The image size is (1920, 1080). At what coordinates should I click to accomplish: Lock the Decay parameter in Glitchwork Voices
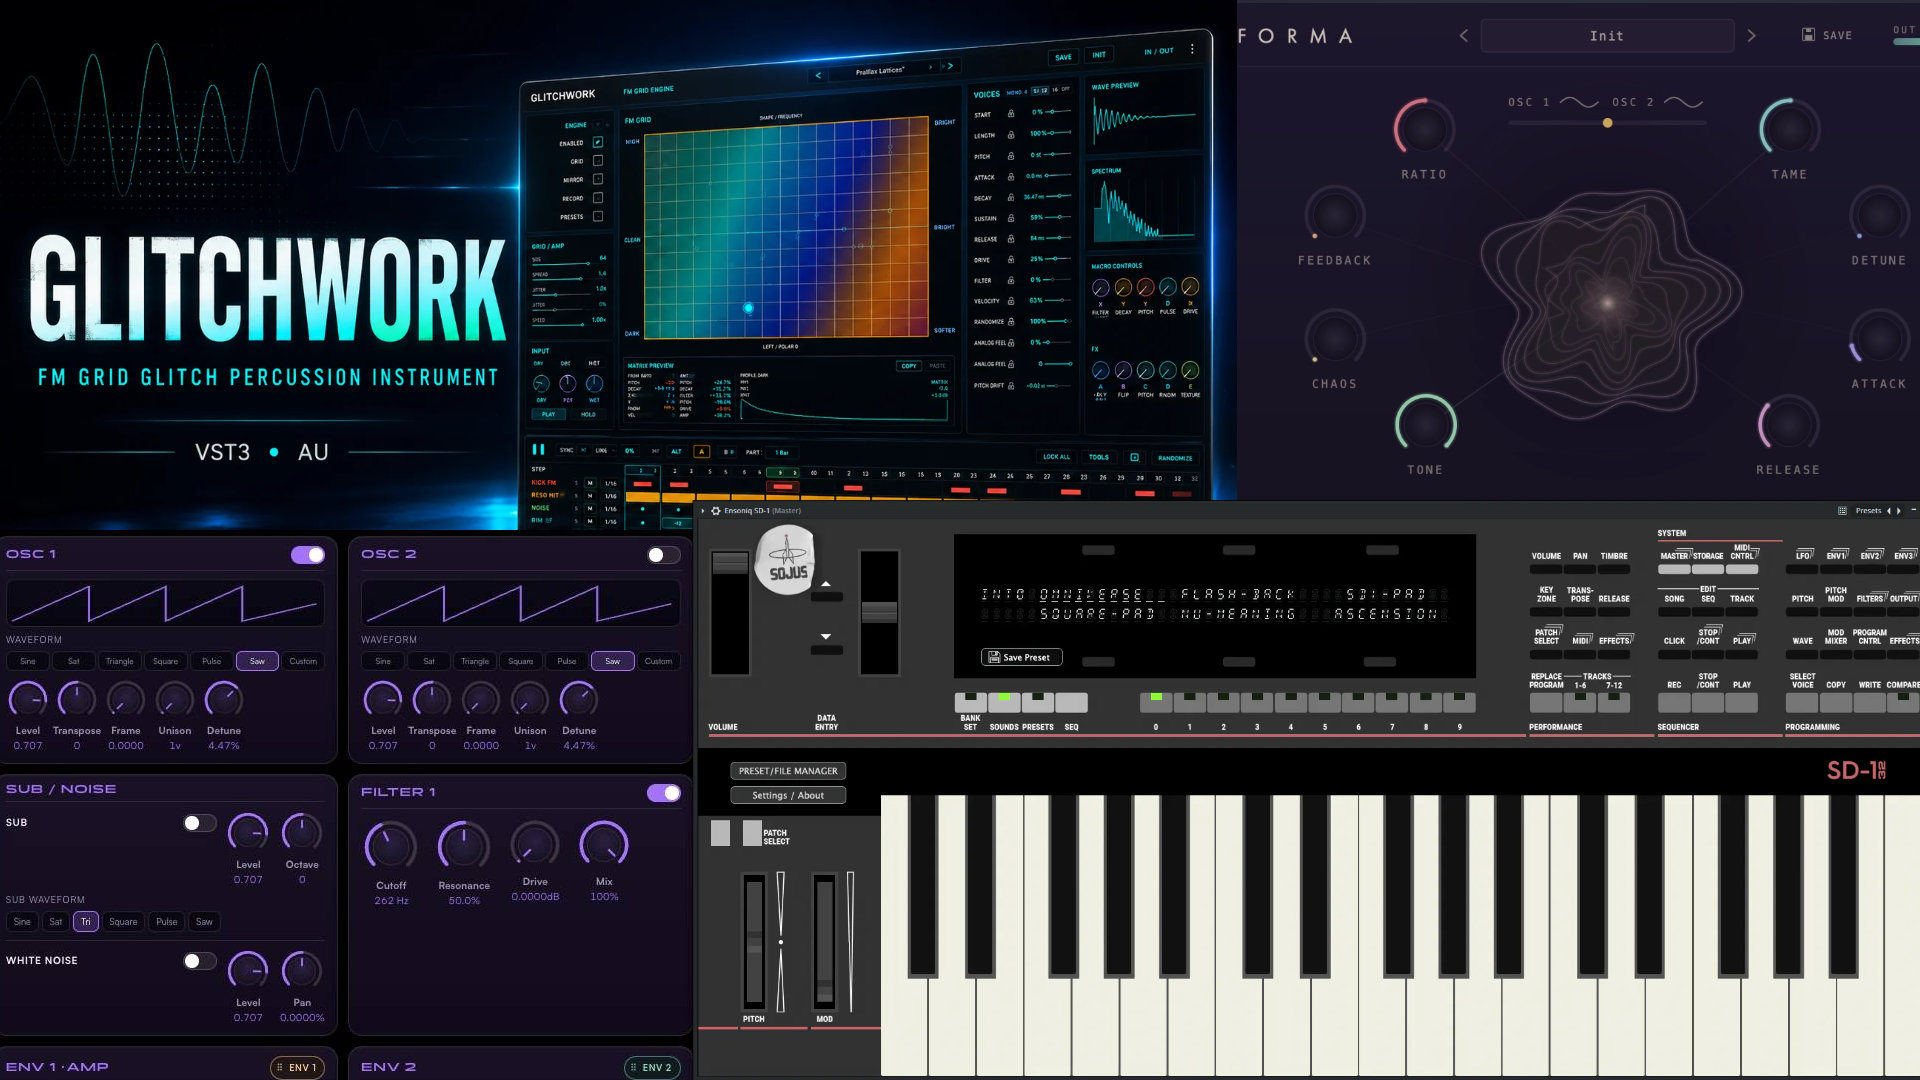click(x=1011, y=198)
